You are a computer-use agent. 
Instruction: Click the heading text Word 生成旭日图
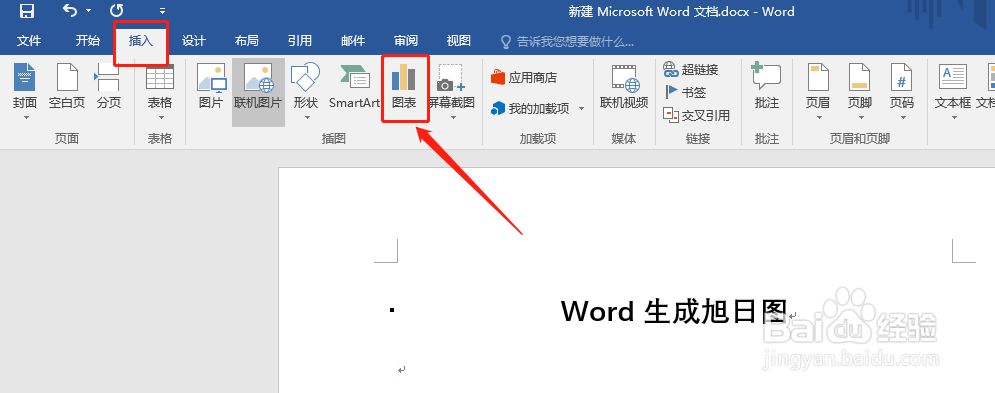(x=674, y=311)
